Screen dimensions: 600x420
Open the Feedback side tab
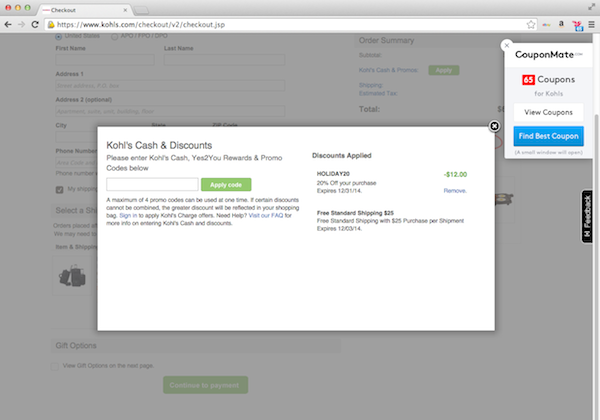point(587,217)
